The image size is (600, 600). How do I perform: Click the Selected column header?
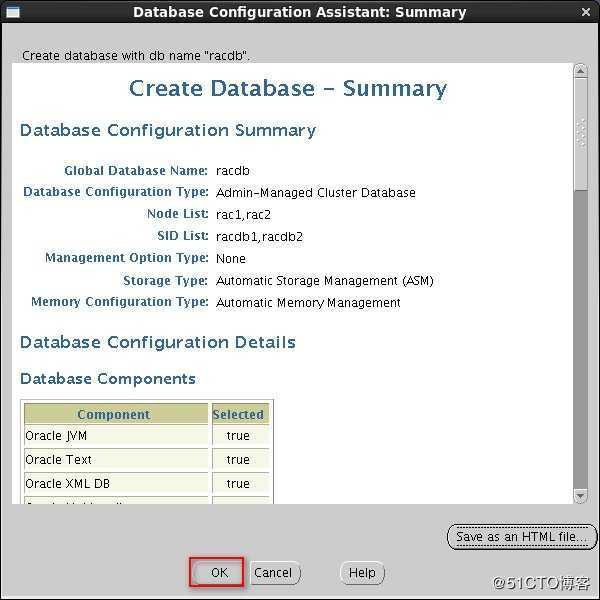click(x=241, y=414)
